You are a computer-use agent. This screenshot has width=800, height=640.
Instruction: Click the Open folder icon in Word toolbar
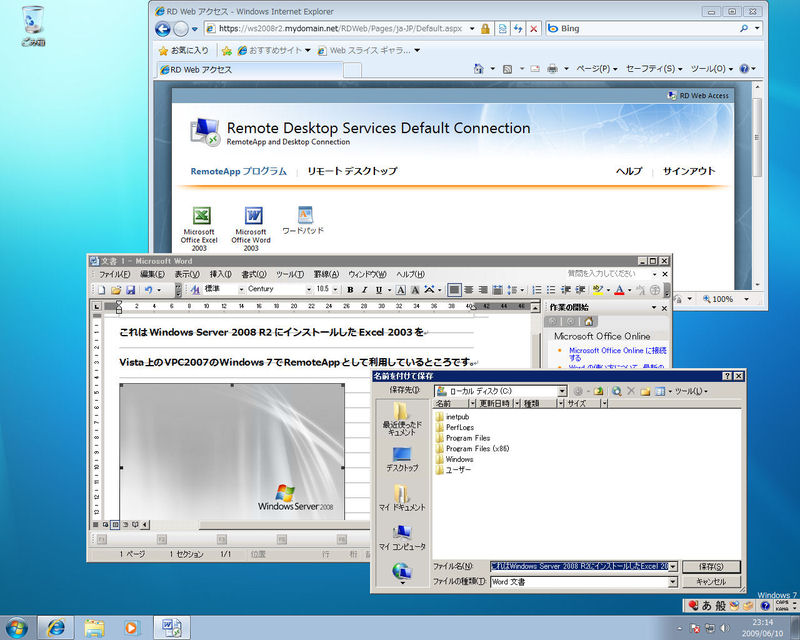116,290
